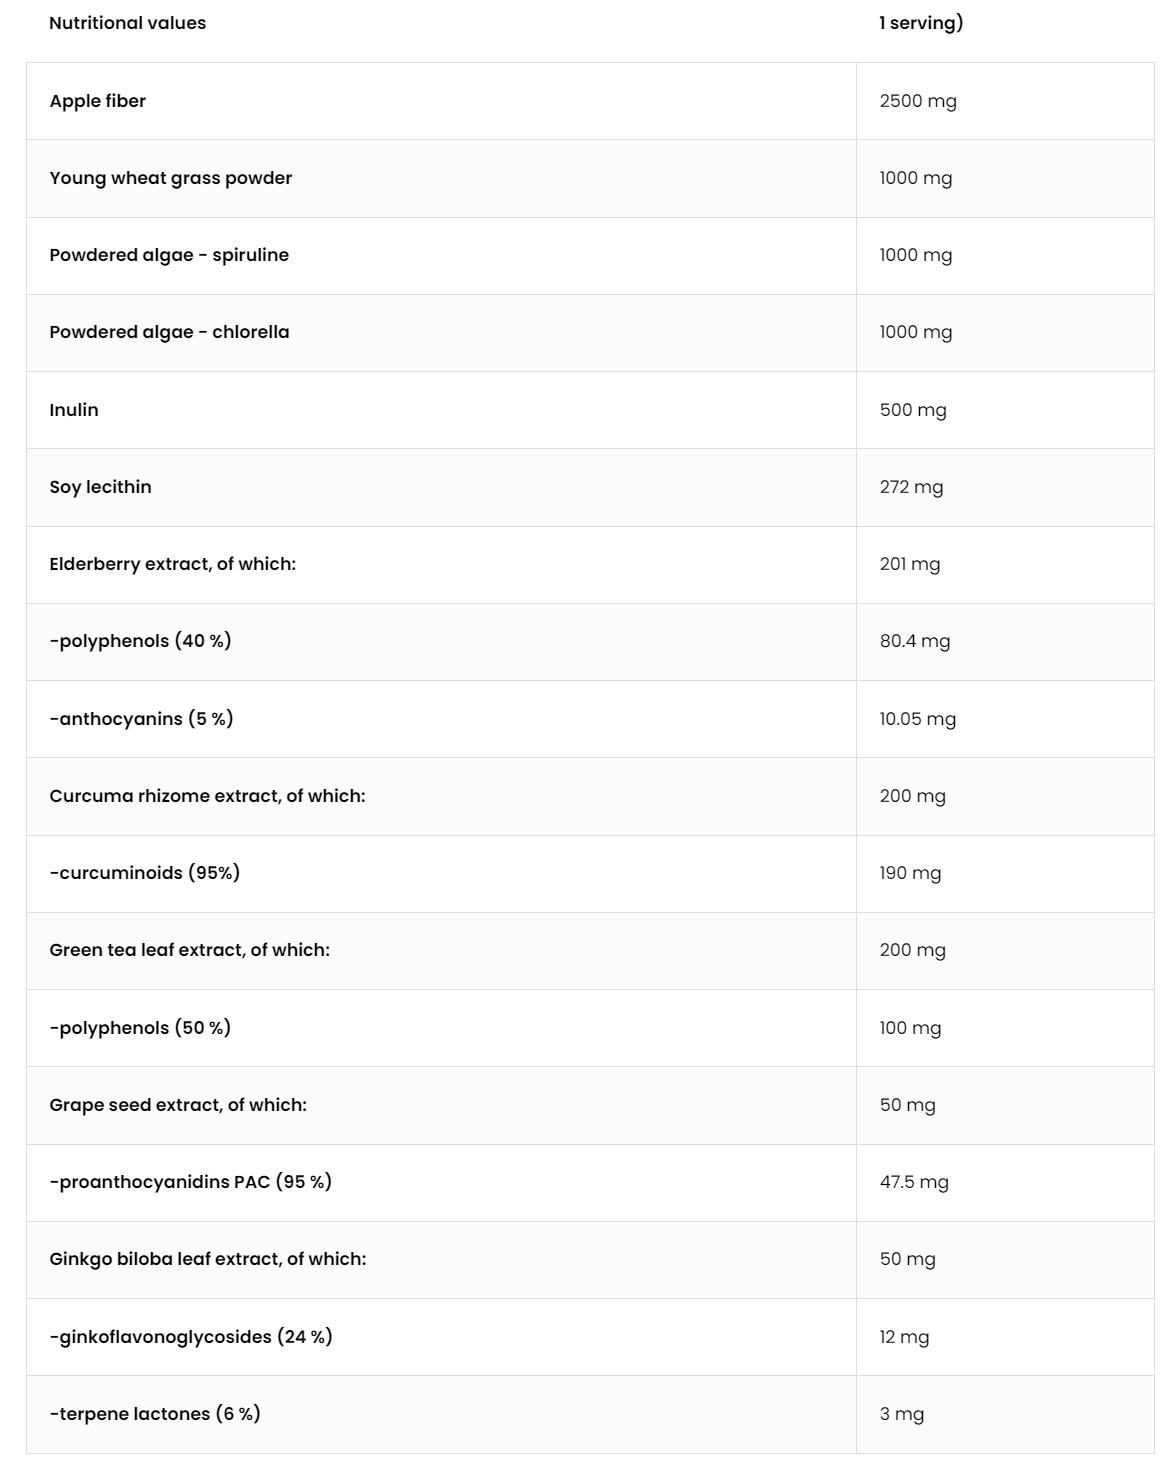Click 'Elderberry extract, of which:' label
This screenshot has width=1176, height=1466.
[x=172, y=564]
